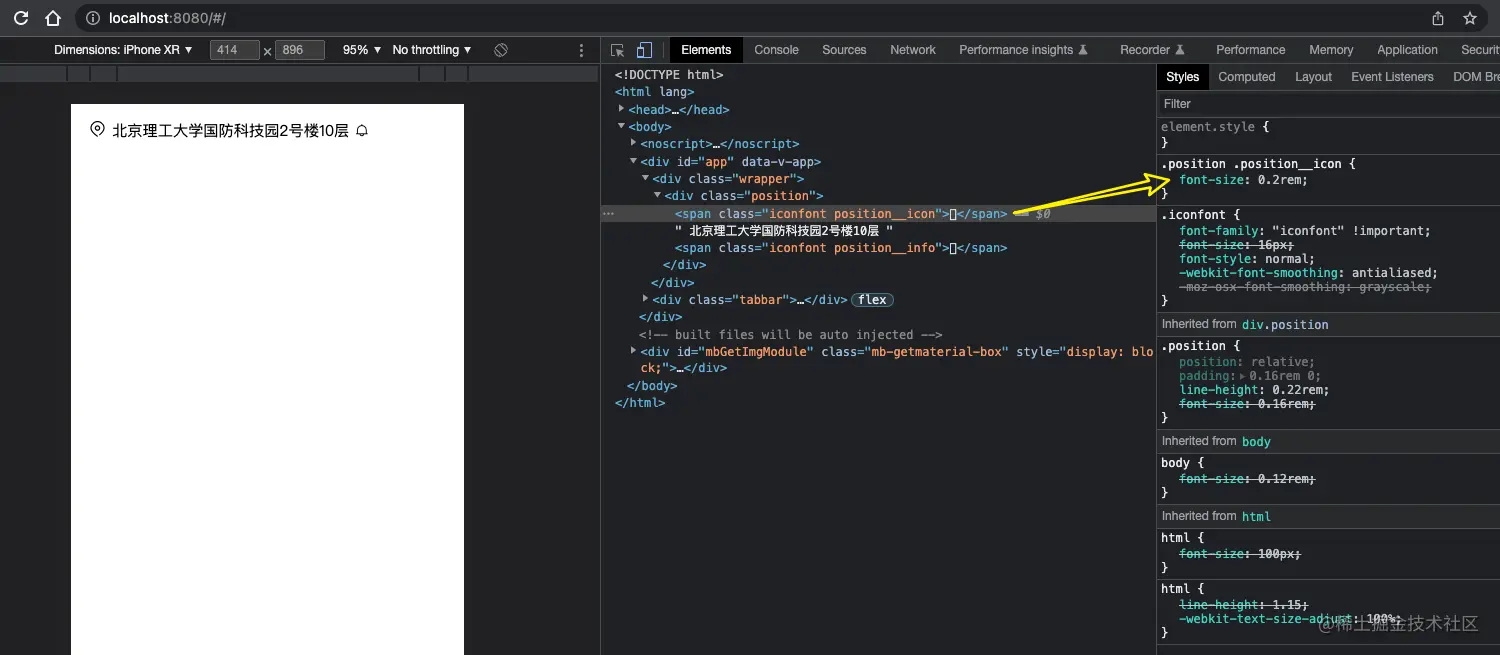This screenshot has width=1500, height=655.
Task: Switch to the Console panel tab
Action: (777, 50)
